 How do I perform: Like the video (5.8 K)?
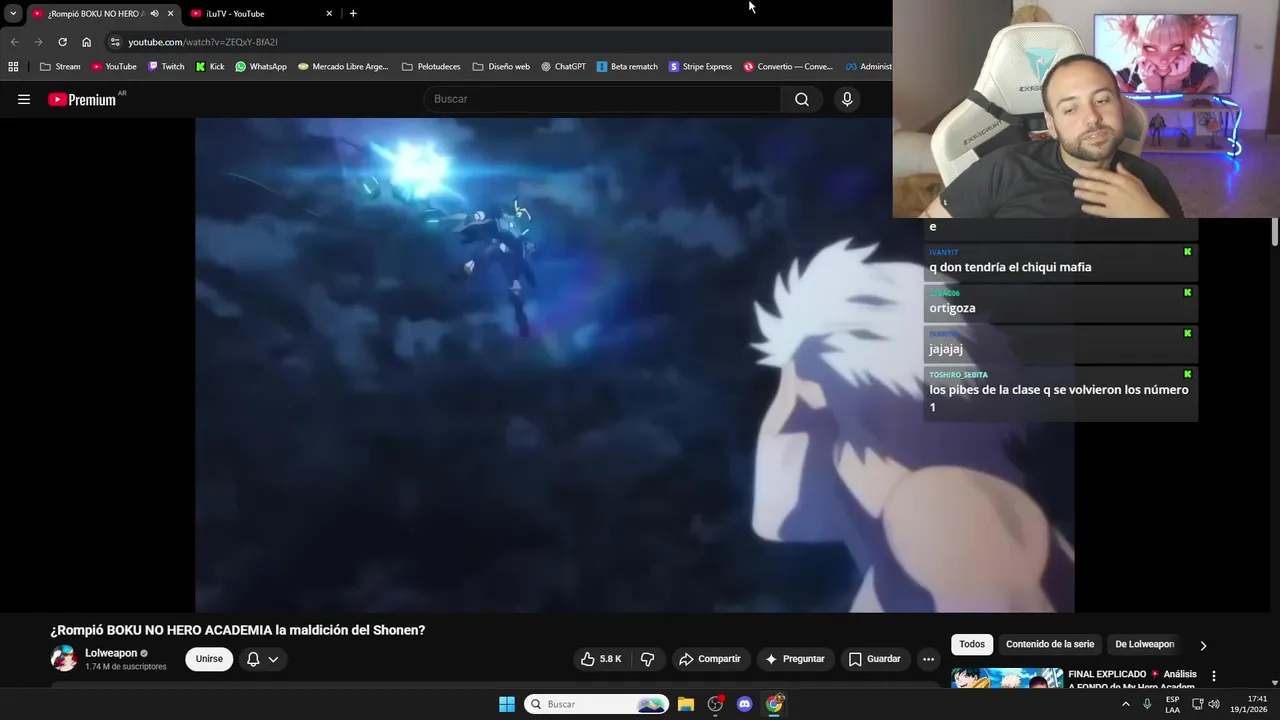coord(601,659)
